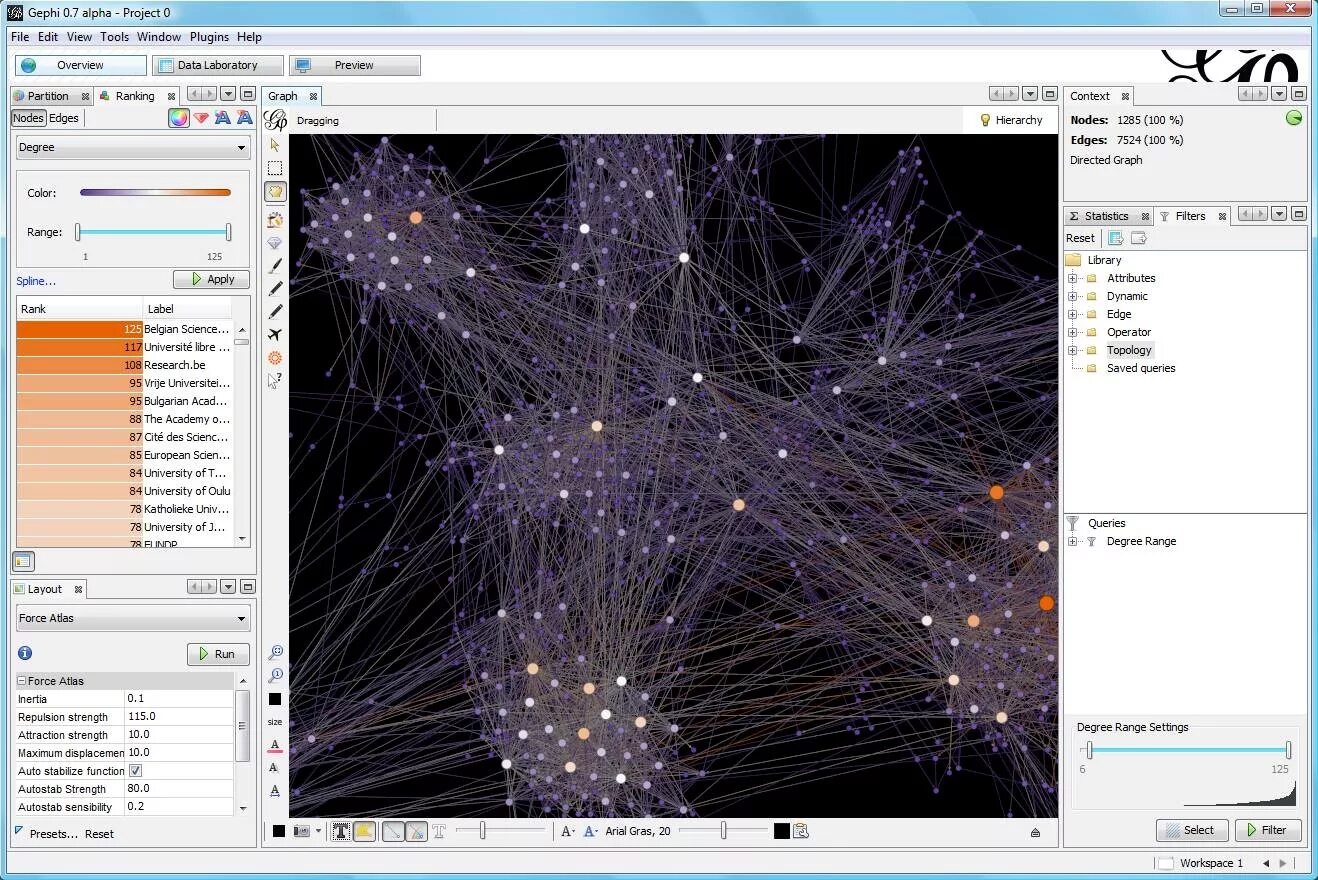Expand the Edge filter folder
The width and height of the screenshot is (1318, 880).
pyautogui.click(x=1073, y=314)
